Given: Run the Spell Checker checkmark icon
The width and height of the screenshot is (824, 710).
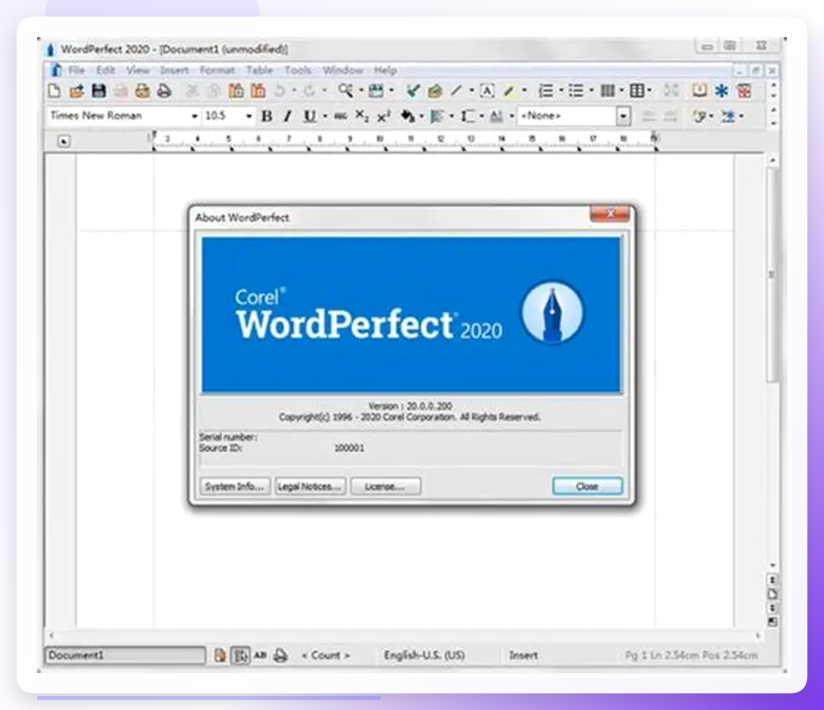Looking at the screenshot, I should coord(413,91).
